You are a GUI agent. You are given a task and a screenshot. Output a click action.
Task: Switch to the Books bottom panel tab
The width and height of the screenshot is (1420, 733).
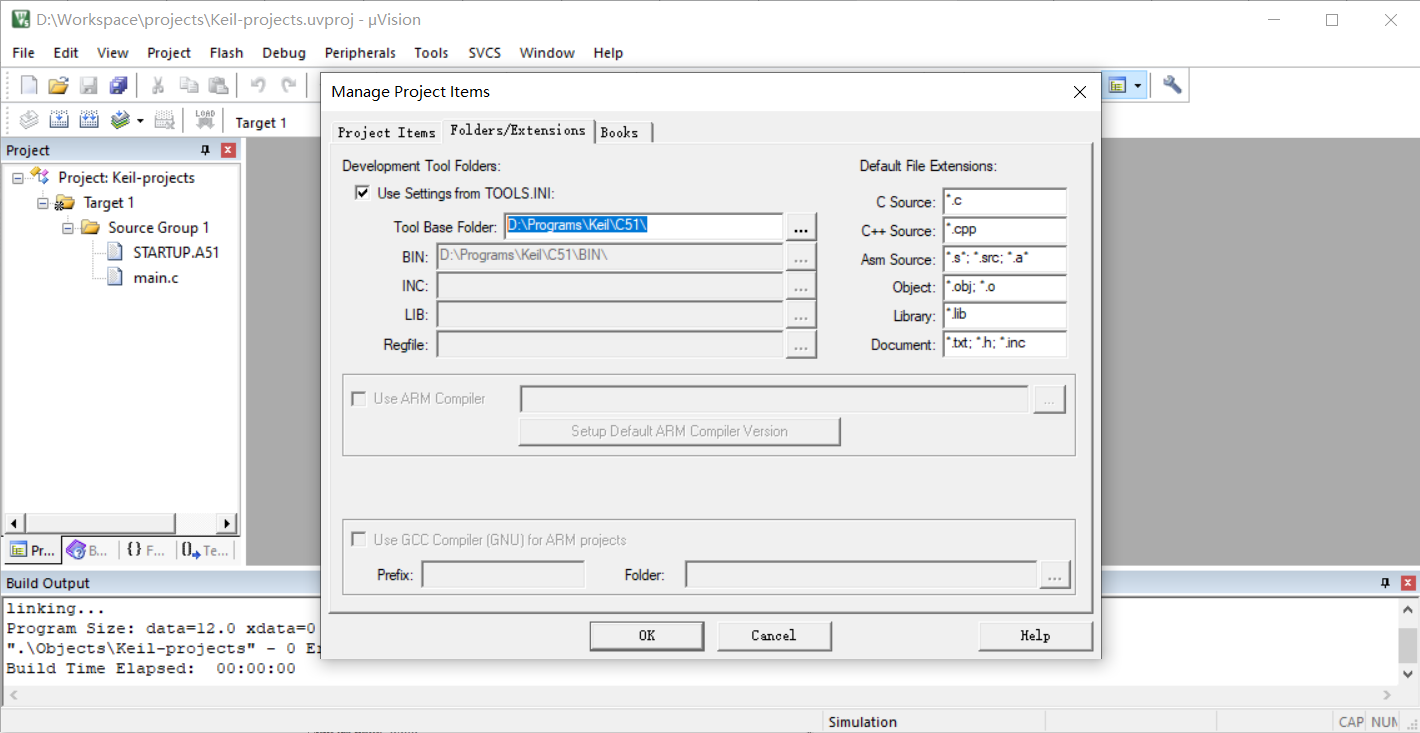click(x=87, y=550)
